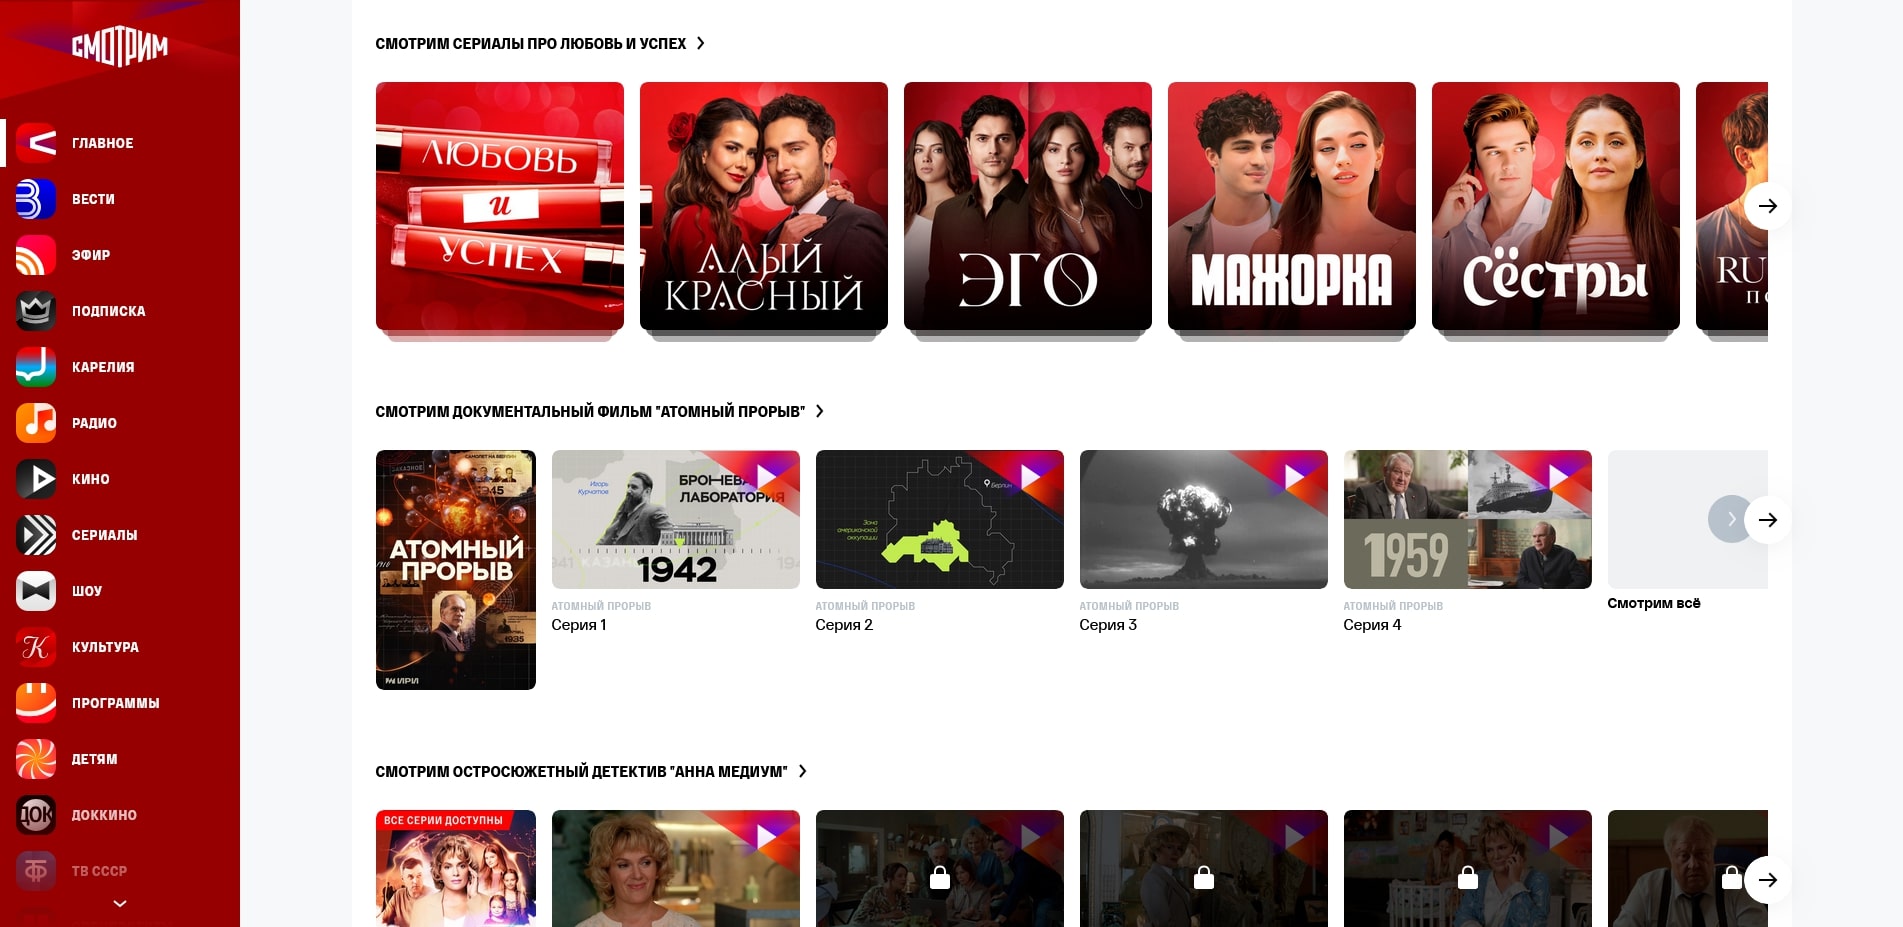
Task: Click the Смотрим logo in sidebar
Action: pyautogui.click(x=119, y=46)
